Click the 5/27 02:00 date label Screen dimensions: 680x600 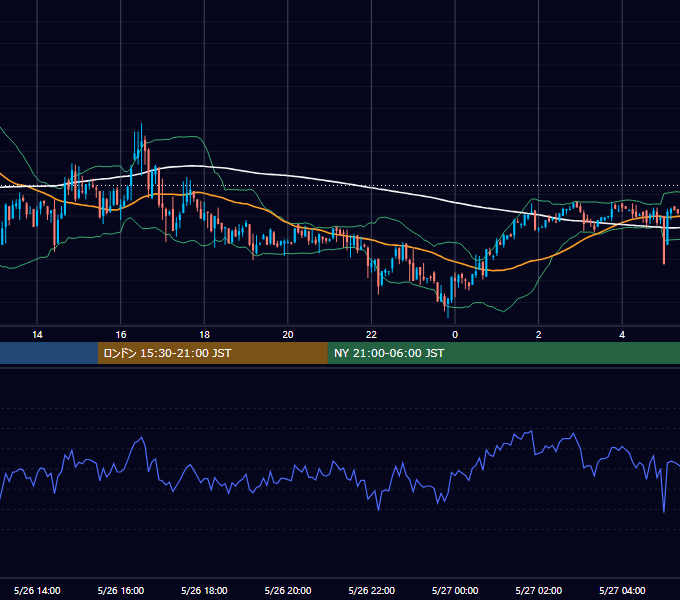pos(539,590)
